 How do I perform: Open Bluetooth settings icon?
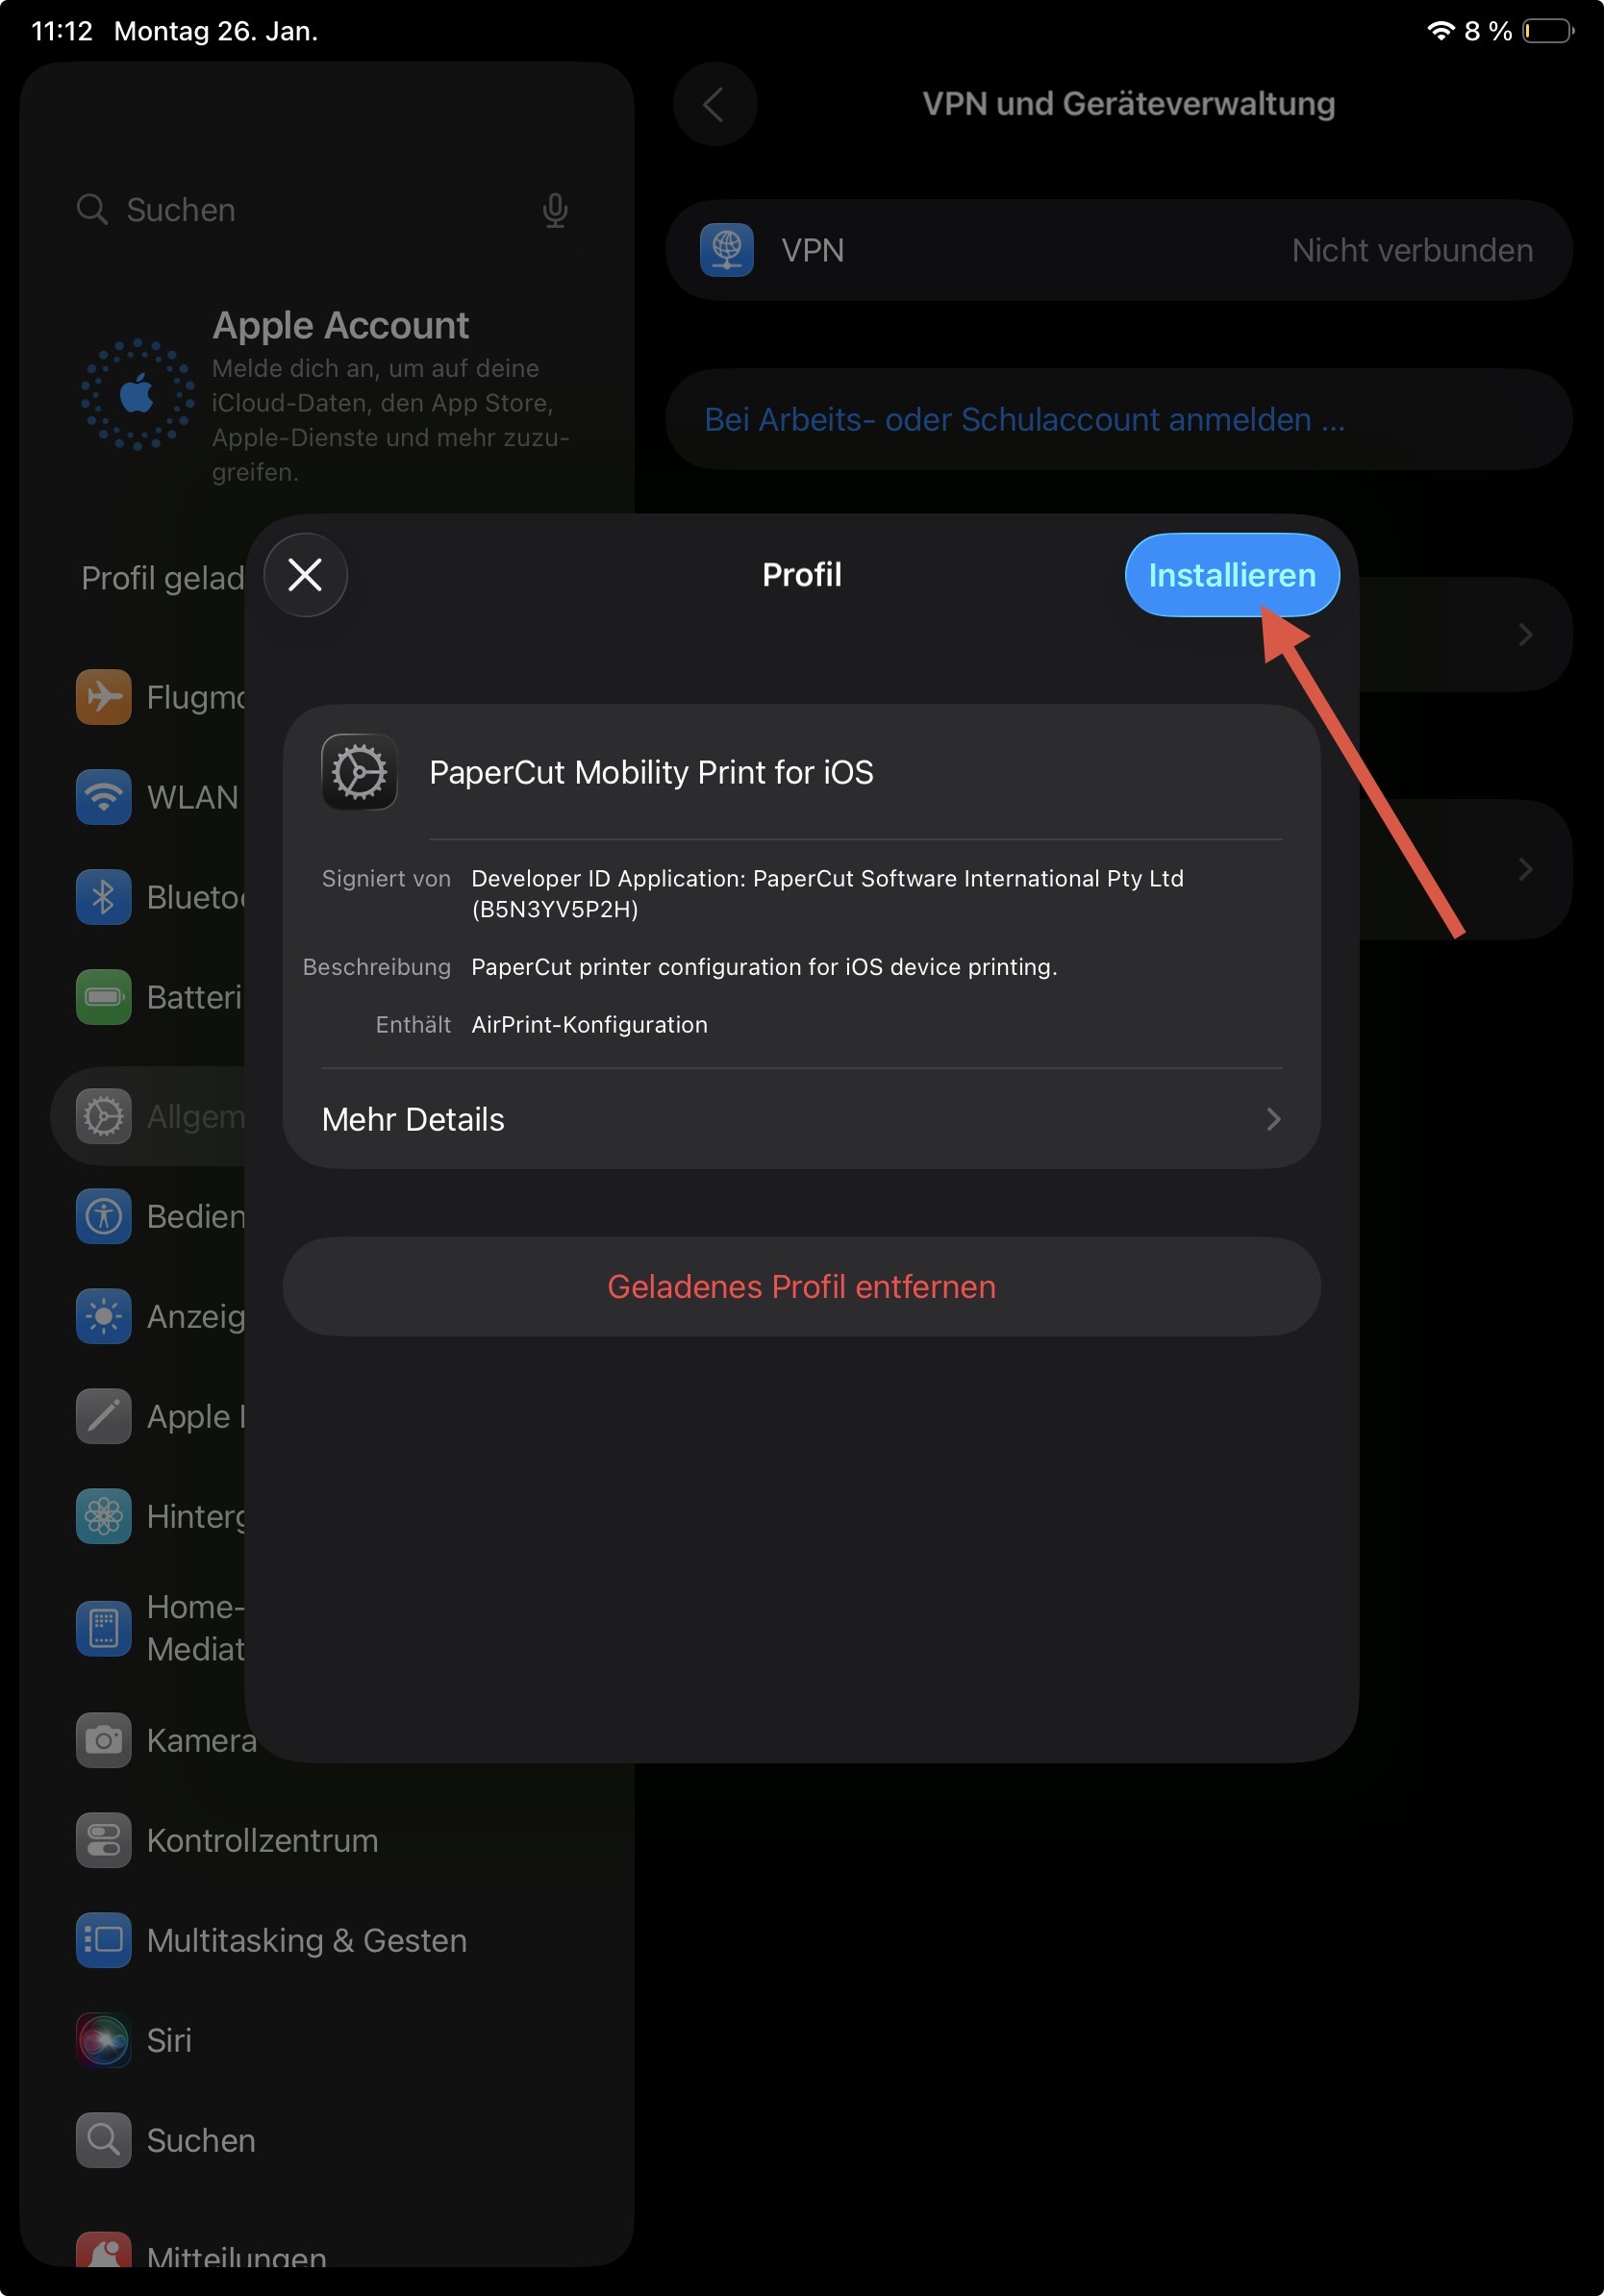point(104,897)
